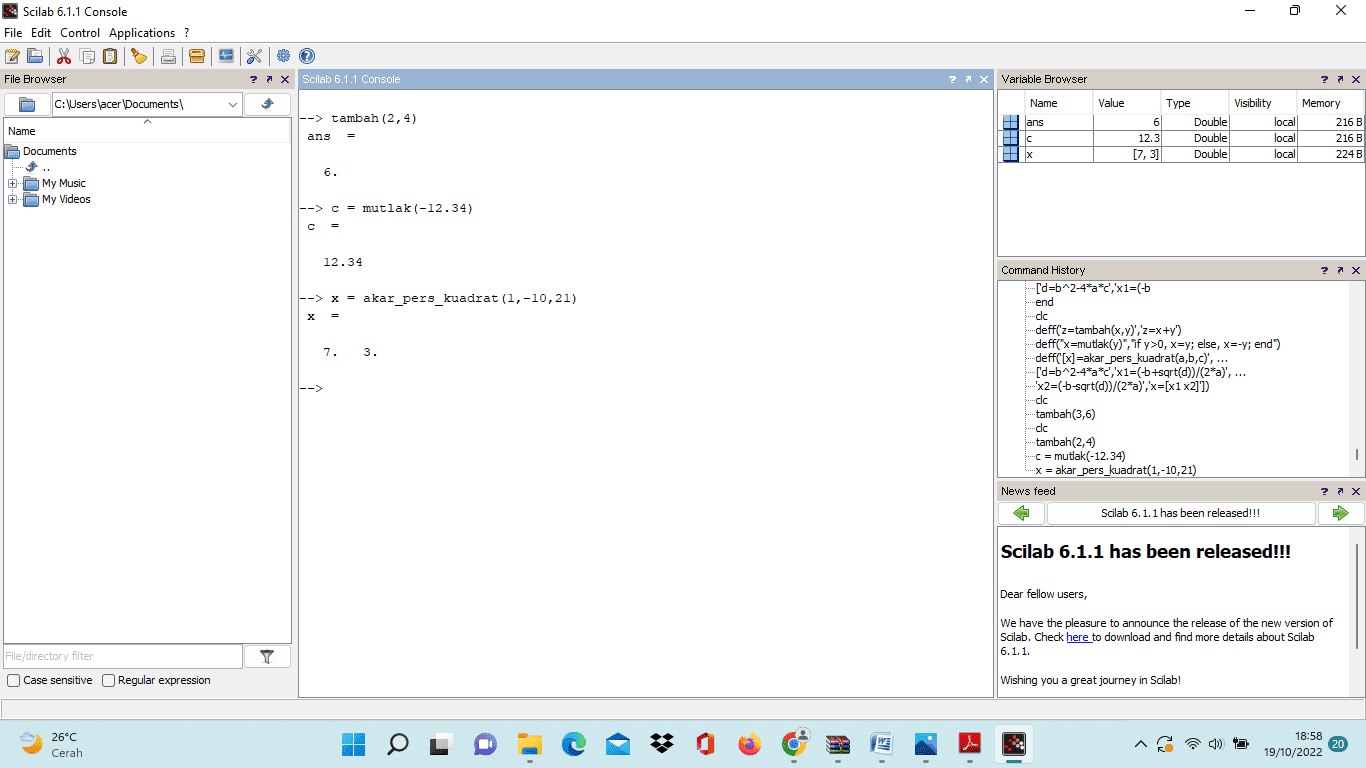Close the File Browser panel
The image size is (1366, 768).
tap(284, 79)
